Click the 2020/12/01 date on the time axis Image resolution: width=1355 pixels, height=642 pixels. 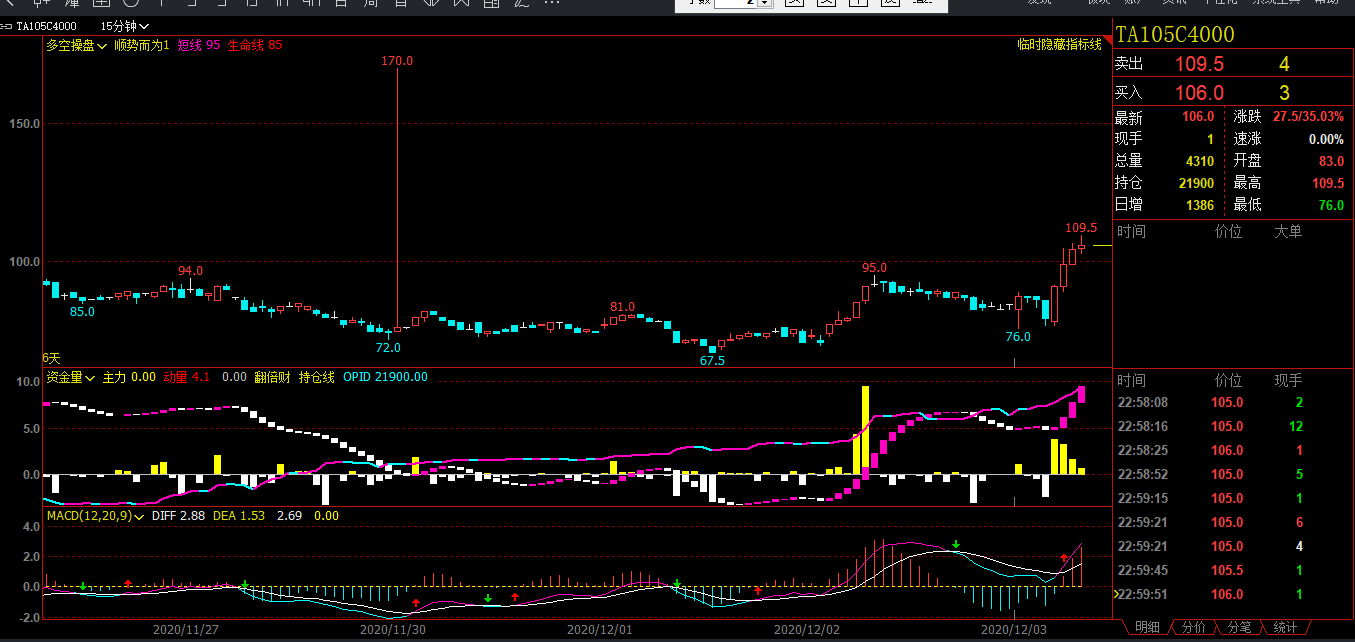coord(599,630)
